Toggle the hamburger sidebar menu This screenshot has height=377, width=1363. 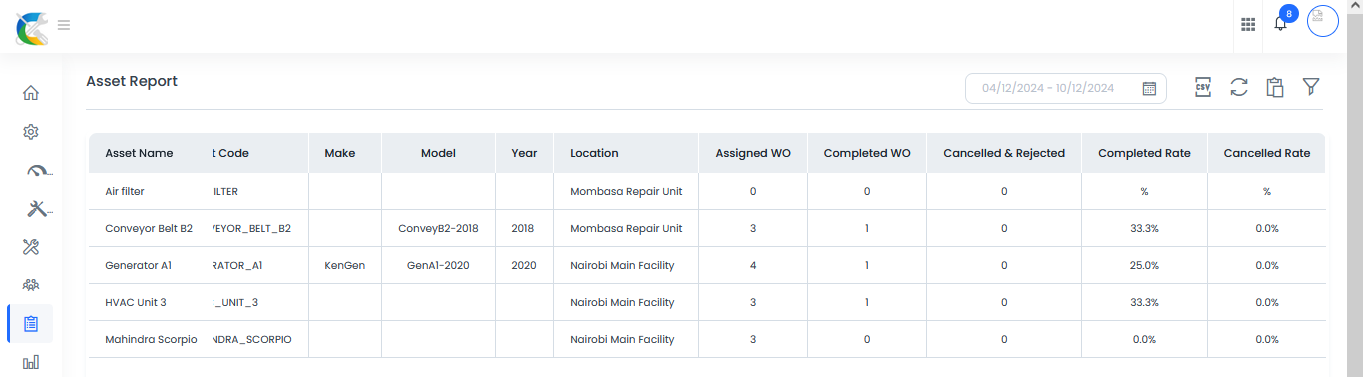click(64, 25)
